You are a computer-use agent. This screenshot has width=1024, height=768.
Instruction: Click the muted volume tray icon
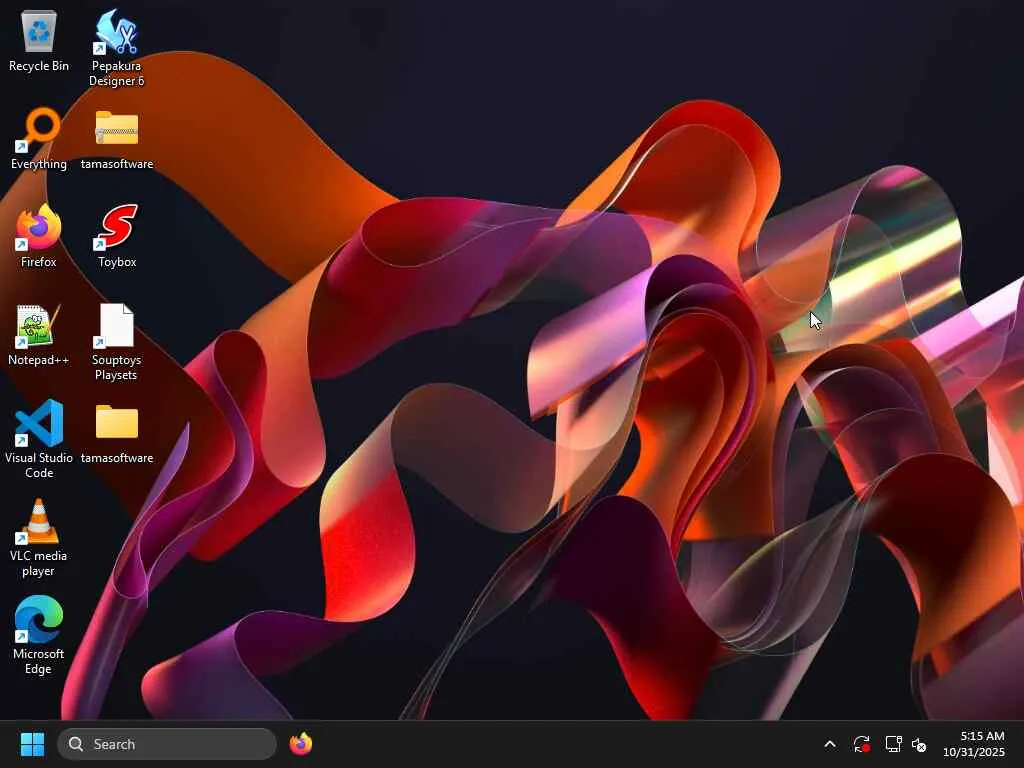click(919, 744)
